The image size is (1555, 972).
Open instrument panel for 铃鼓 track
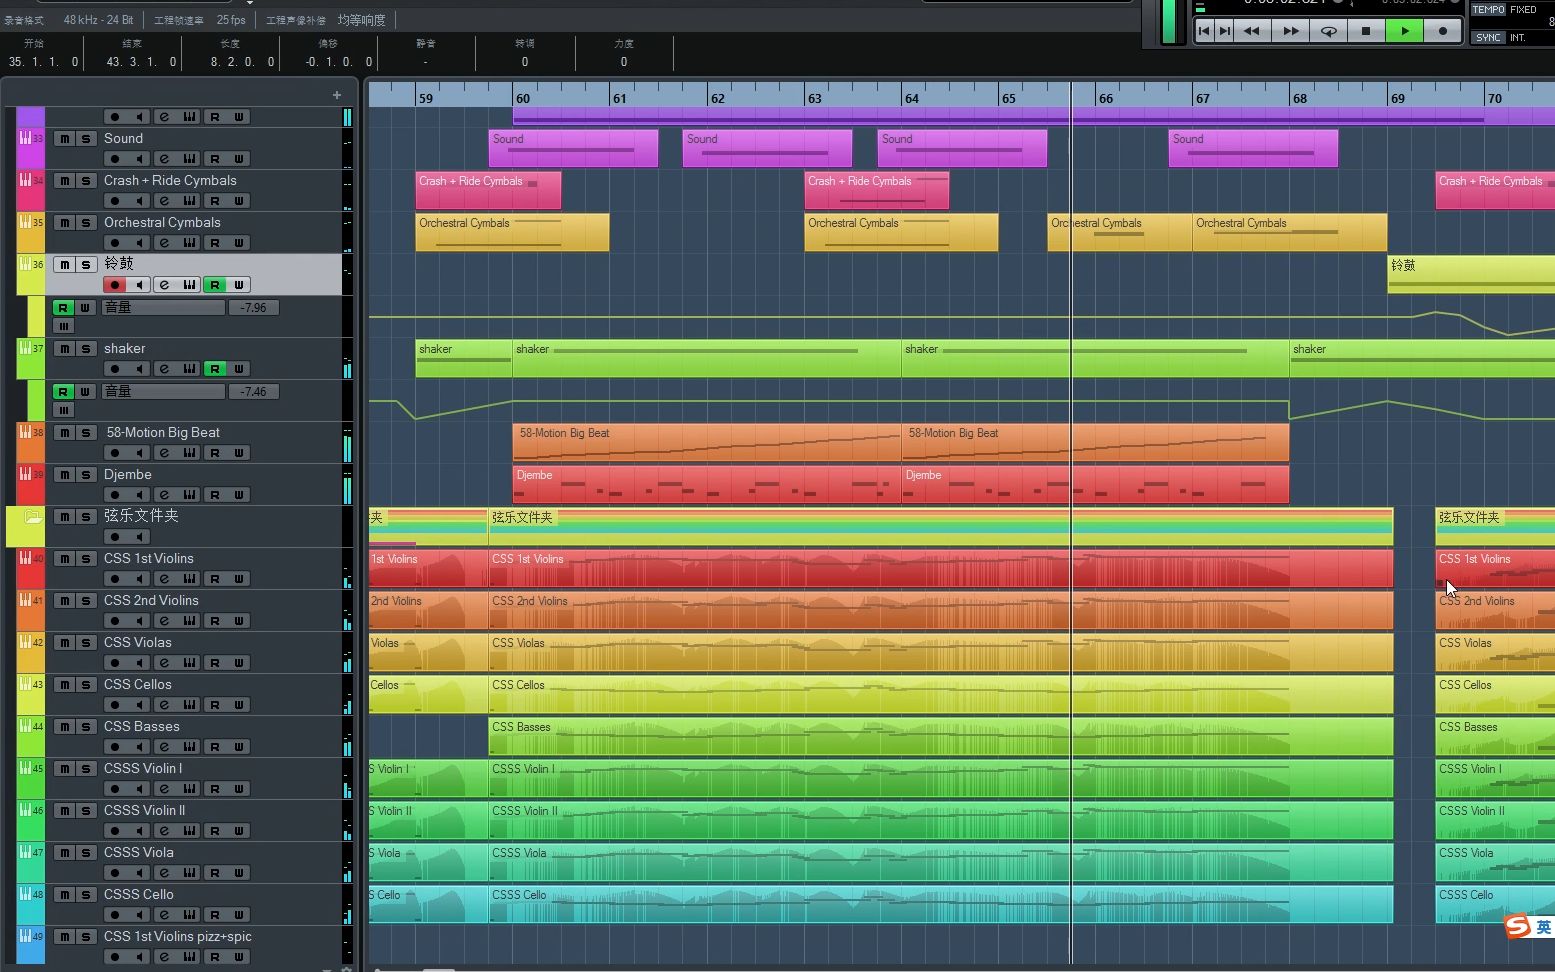(x=189, y=285)
